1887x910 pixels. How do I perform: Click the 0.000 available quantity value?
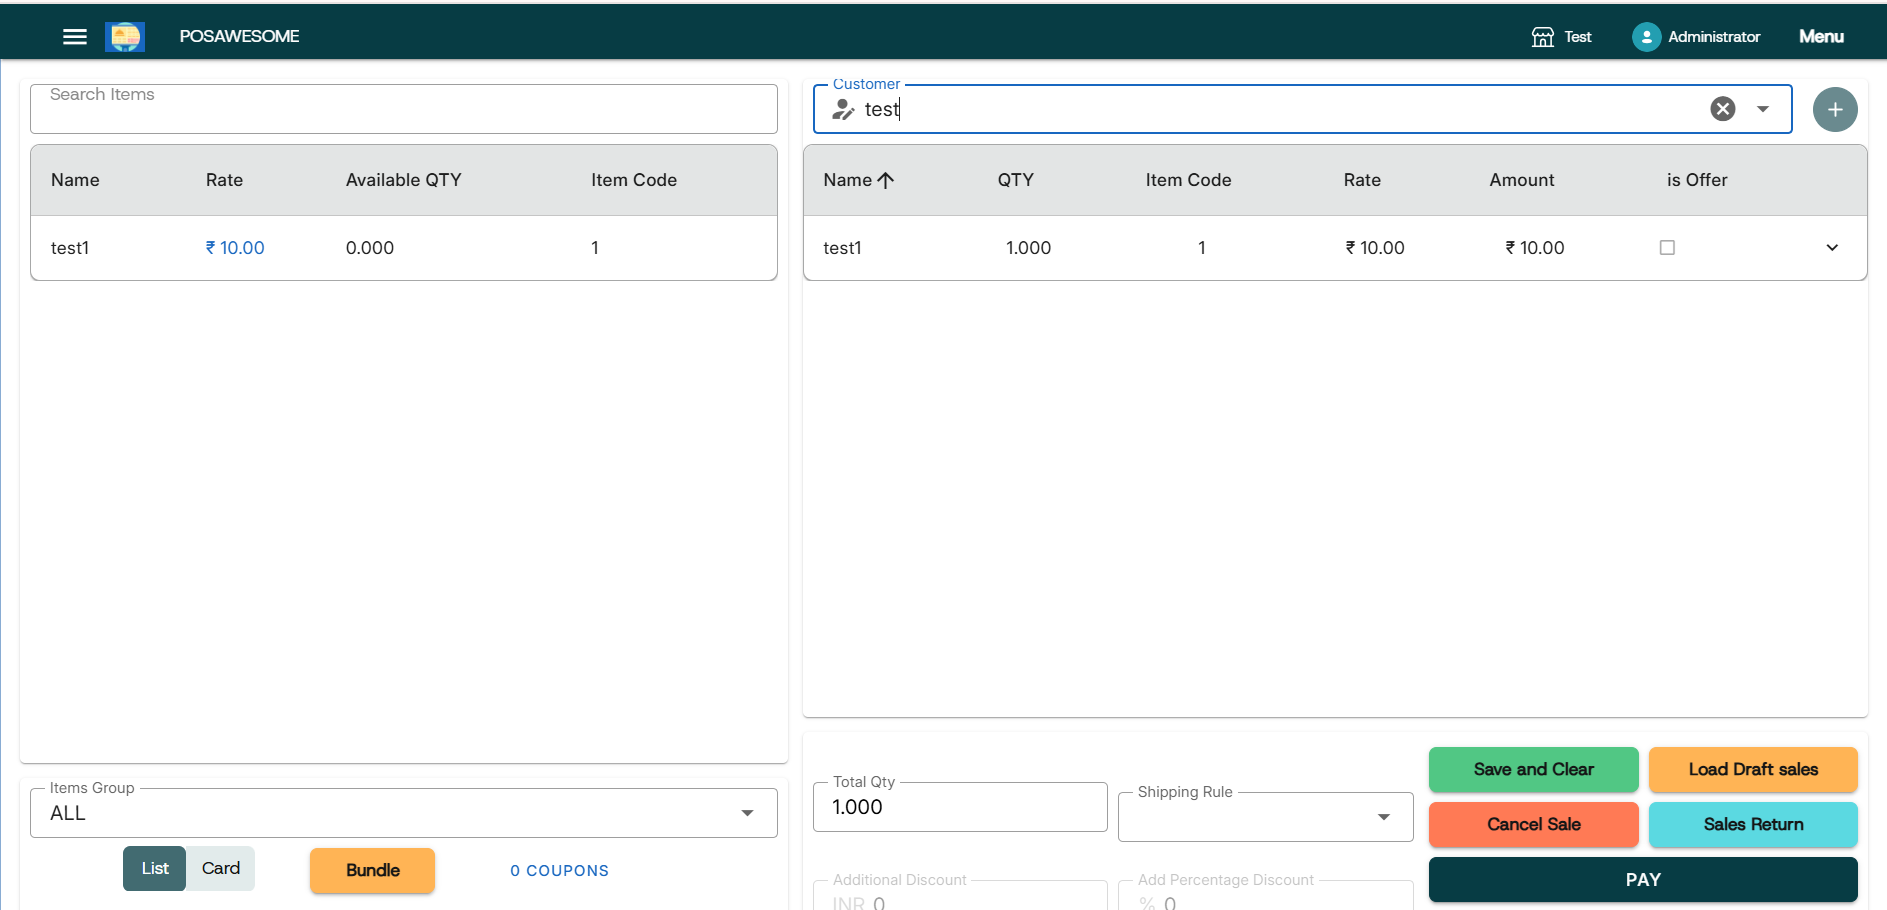point(370,248)
